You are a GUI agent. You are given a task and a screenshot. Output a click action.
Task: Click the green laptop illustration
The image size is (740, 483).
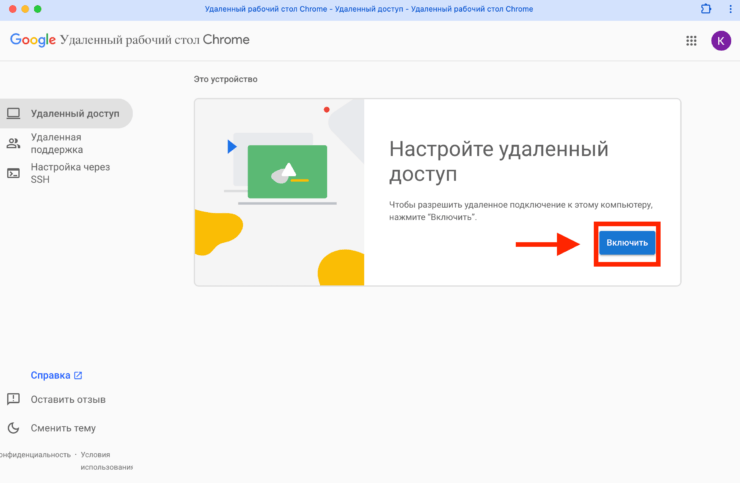tap(287, 172)
